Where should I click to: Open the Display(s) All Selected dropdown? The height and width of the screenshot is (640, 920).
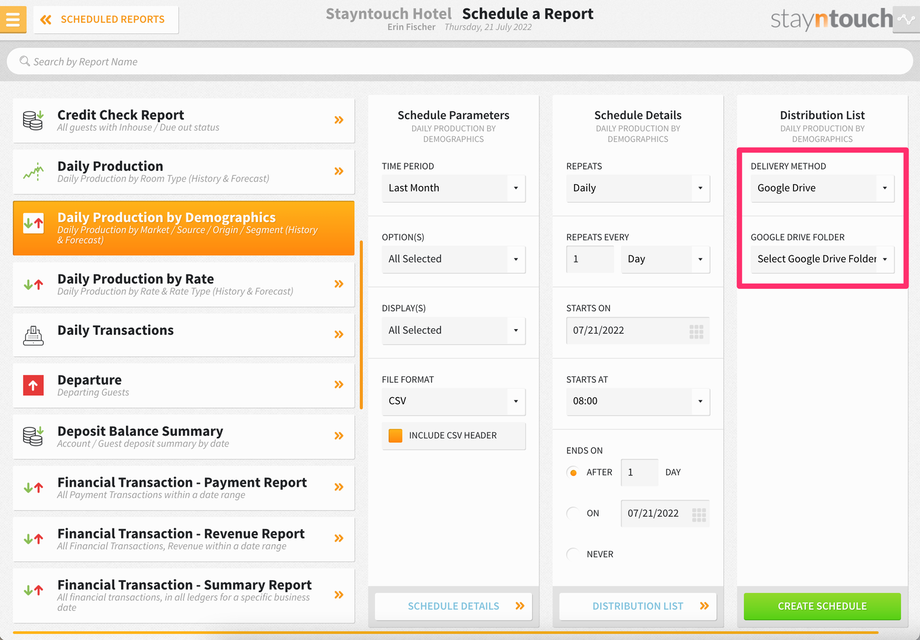click(x=454, y=330)
